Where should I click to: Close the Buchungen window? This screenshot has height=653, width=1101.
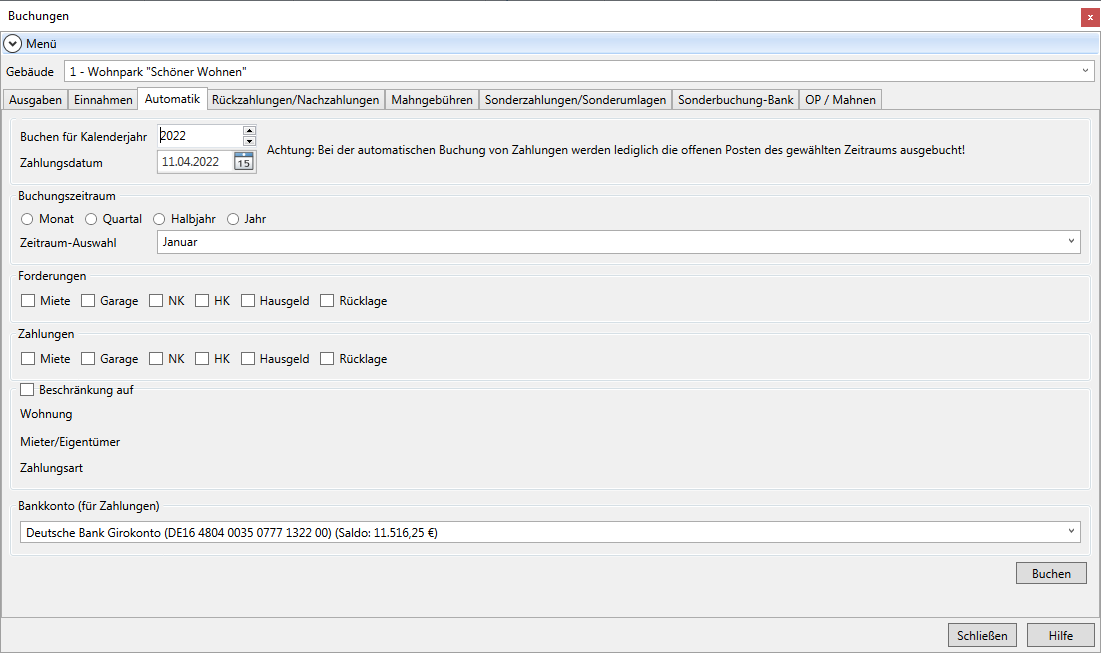pos(1090,17)
